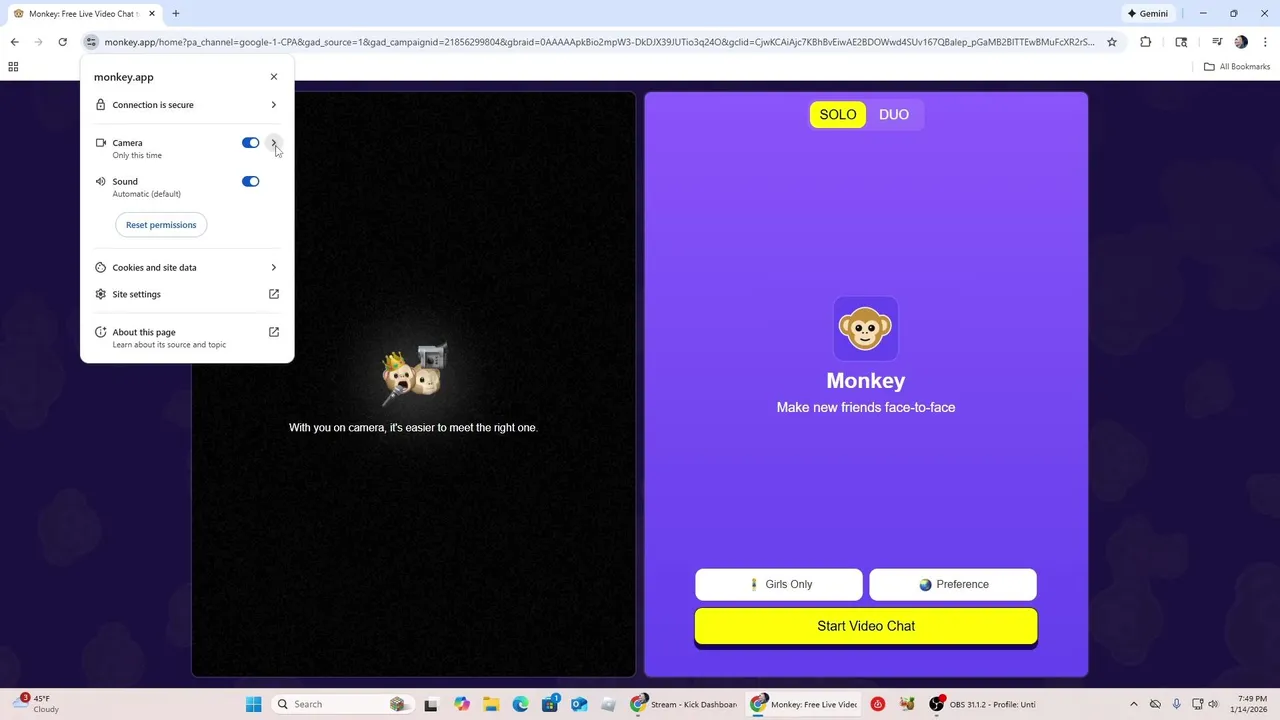Click the site information icon in address bar
Screen dimensions: 1280x720
point(91,42)
